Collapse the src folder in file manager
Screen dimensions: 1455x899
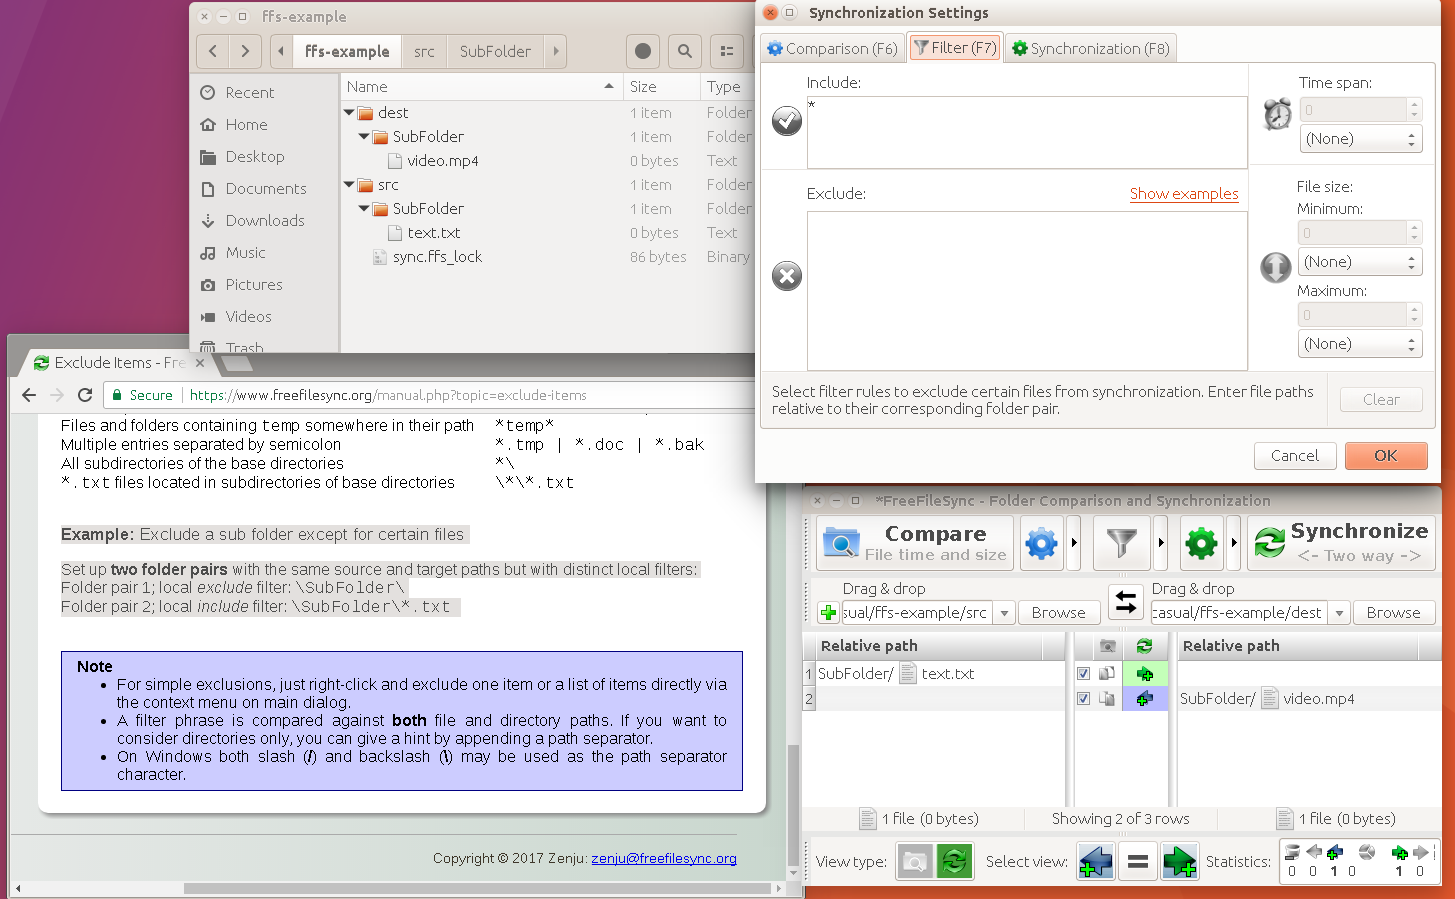349,185
